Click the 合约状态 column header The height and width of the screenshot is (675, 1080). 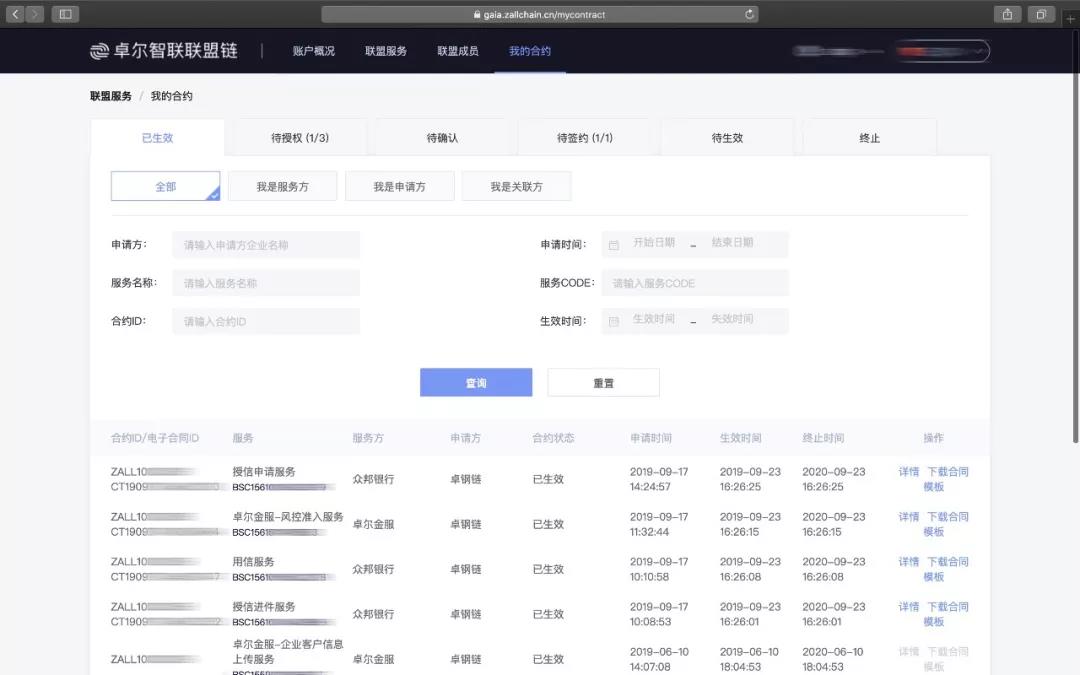click(x=553, y=438)
